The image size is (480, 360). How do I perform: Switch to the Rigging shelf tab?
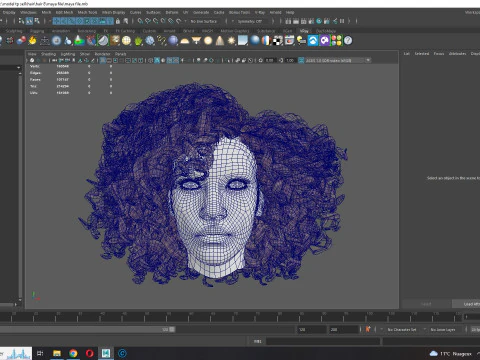tap(37, 31)
